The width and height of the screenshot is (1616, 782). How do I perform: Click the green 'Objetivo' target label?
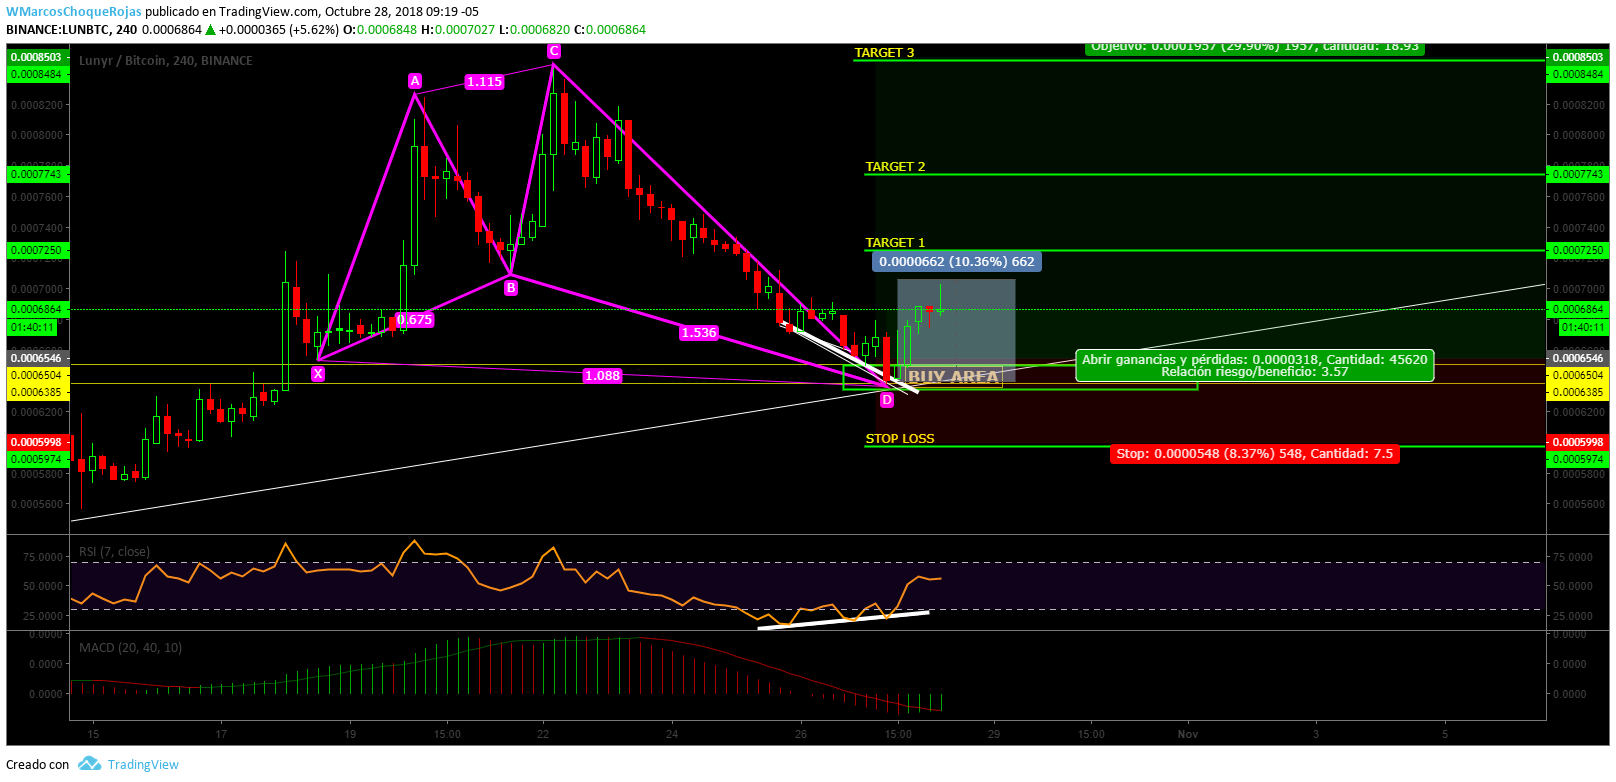pos(1255,47)
